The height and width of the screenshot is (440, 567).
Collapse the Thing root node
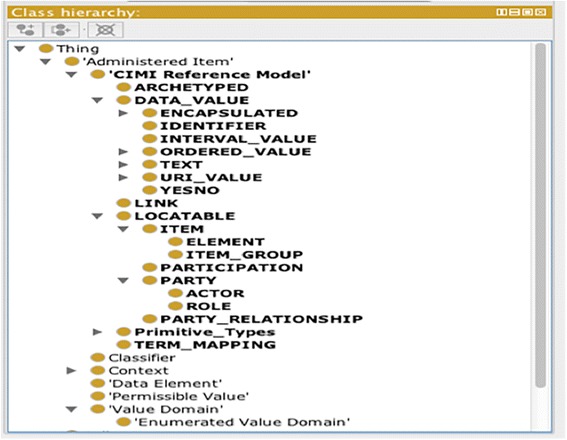[20, 48]
